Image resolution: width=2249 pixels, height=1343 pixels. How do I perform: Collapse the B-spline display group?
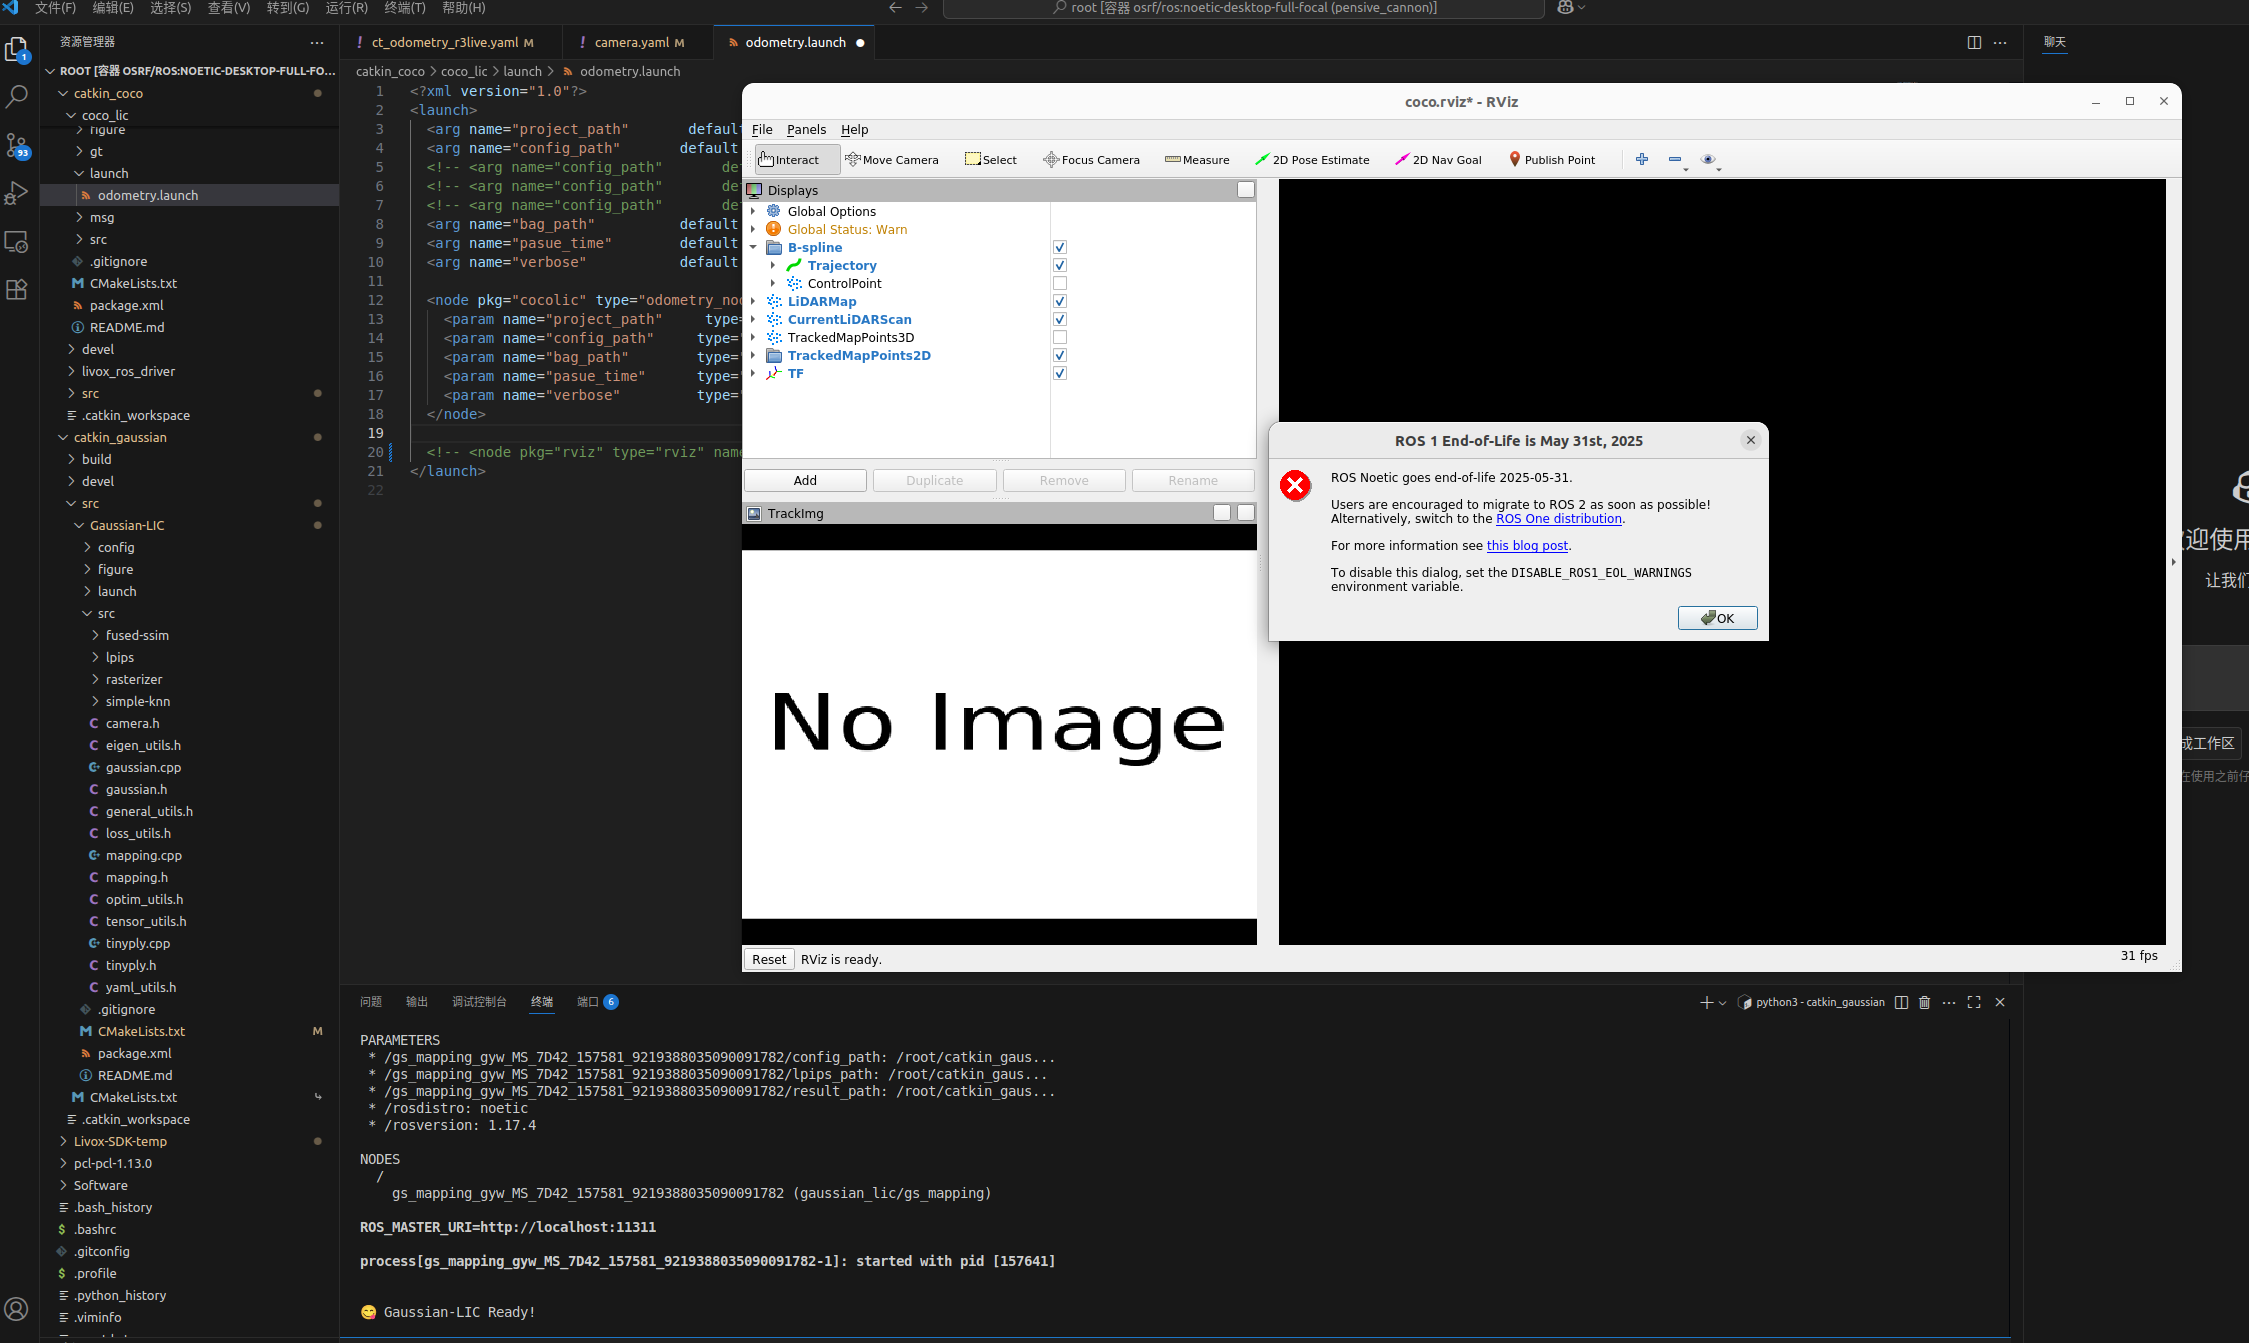tap(753, 248)
